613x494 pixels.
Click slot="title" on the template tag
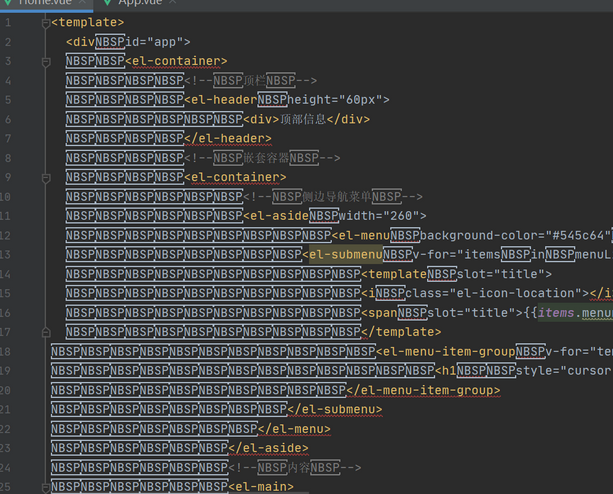(x=500, y=274)
